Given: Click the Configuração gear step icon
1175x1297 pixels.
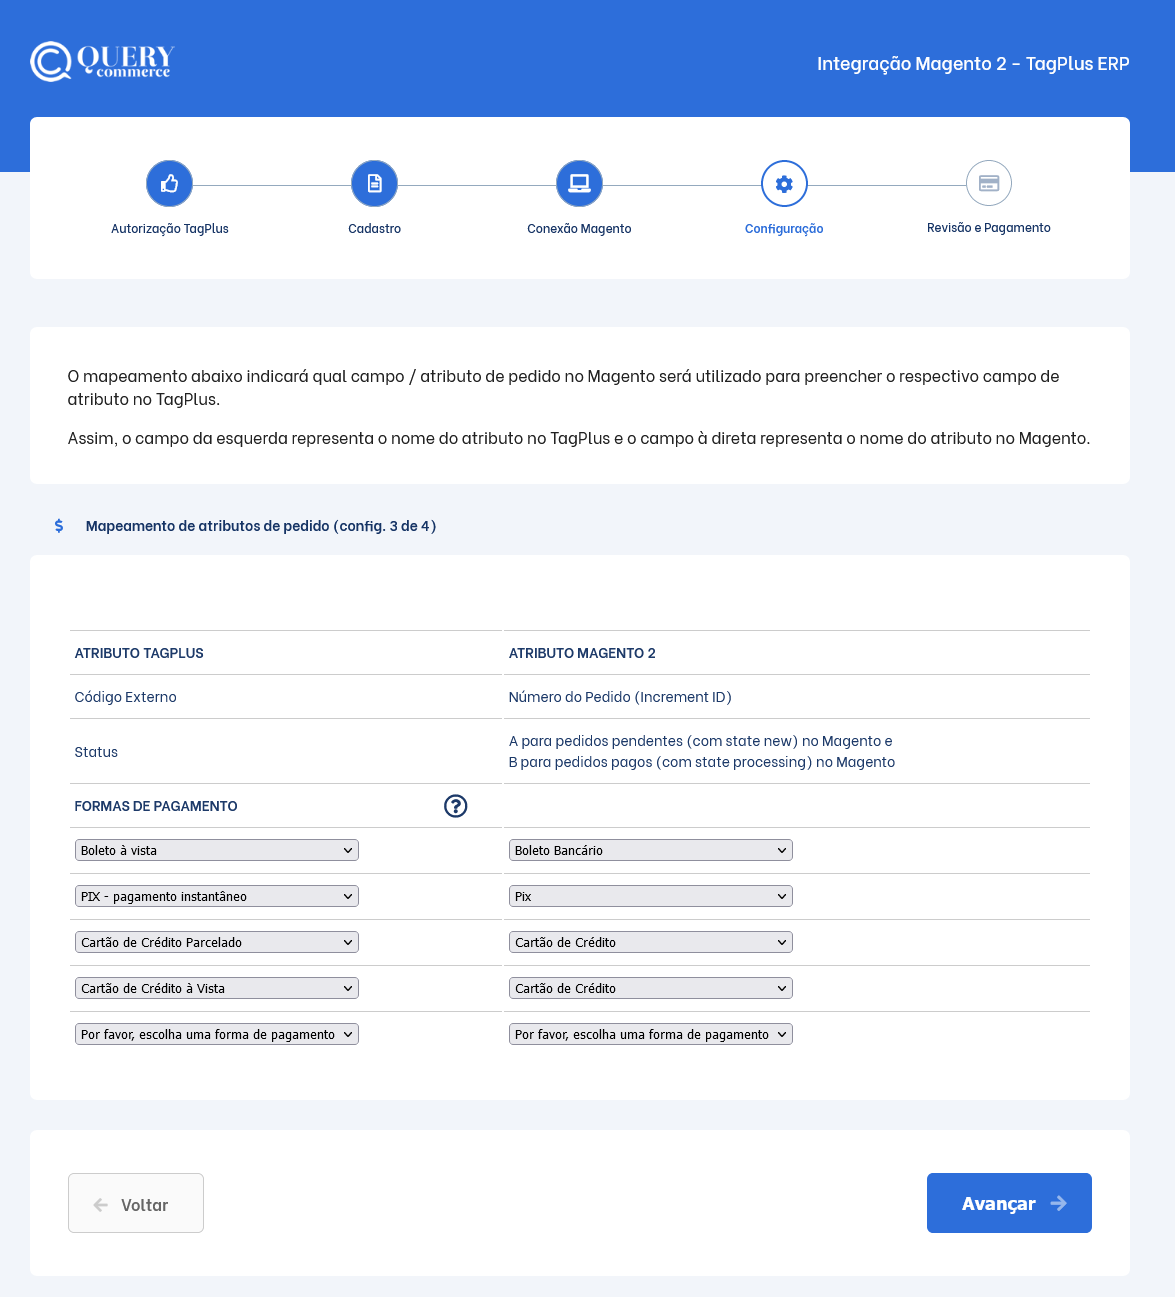Looking at the screenshot, I should pyautogui.click(x=784, y=184).
